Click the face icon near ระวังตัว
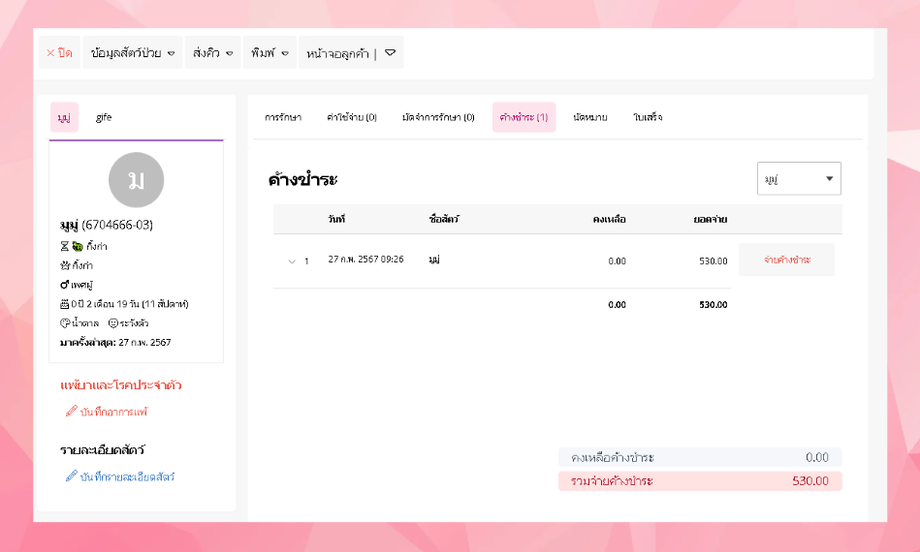Image resolution: width=920 pixels, height=552 pixels. (x=113, y=323)
